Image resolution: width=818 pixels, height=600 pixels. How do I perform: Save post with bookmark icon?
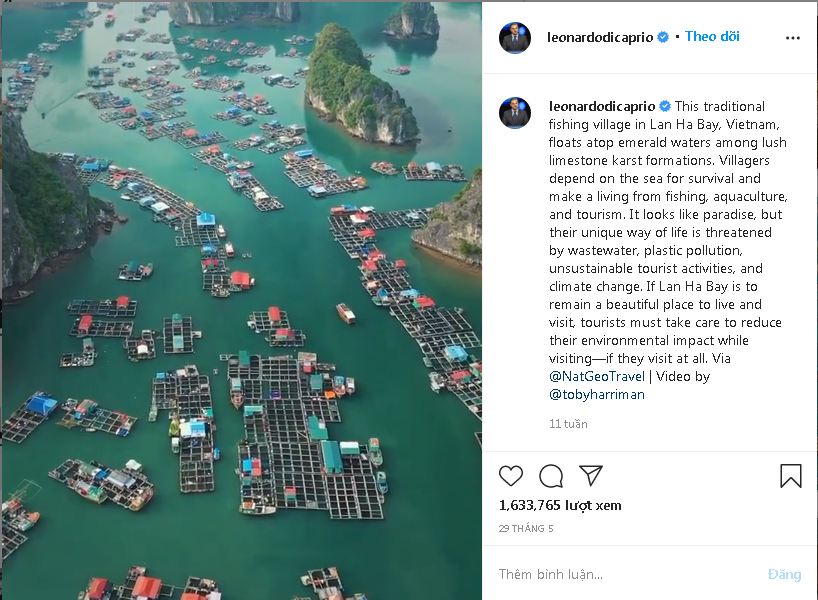click(791, 476)
